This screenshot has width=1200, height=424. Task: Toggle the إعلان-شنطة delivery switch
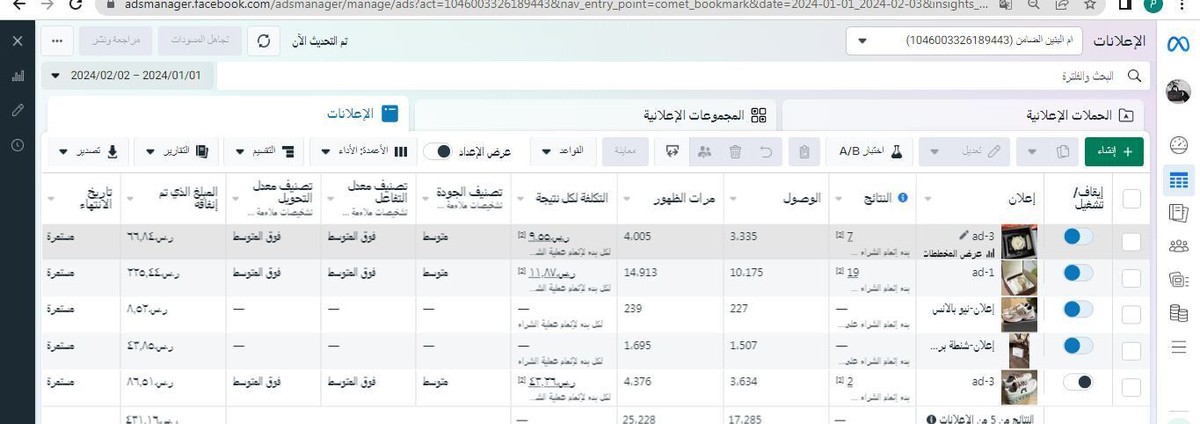[x=1079, y=345]
